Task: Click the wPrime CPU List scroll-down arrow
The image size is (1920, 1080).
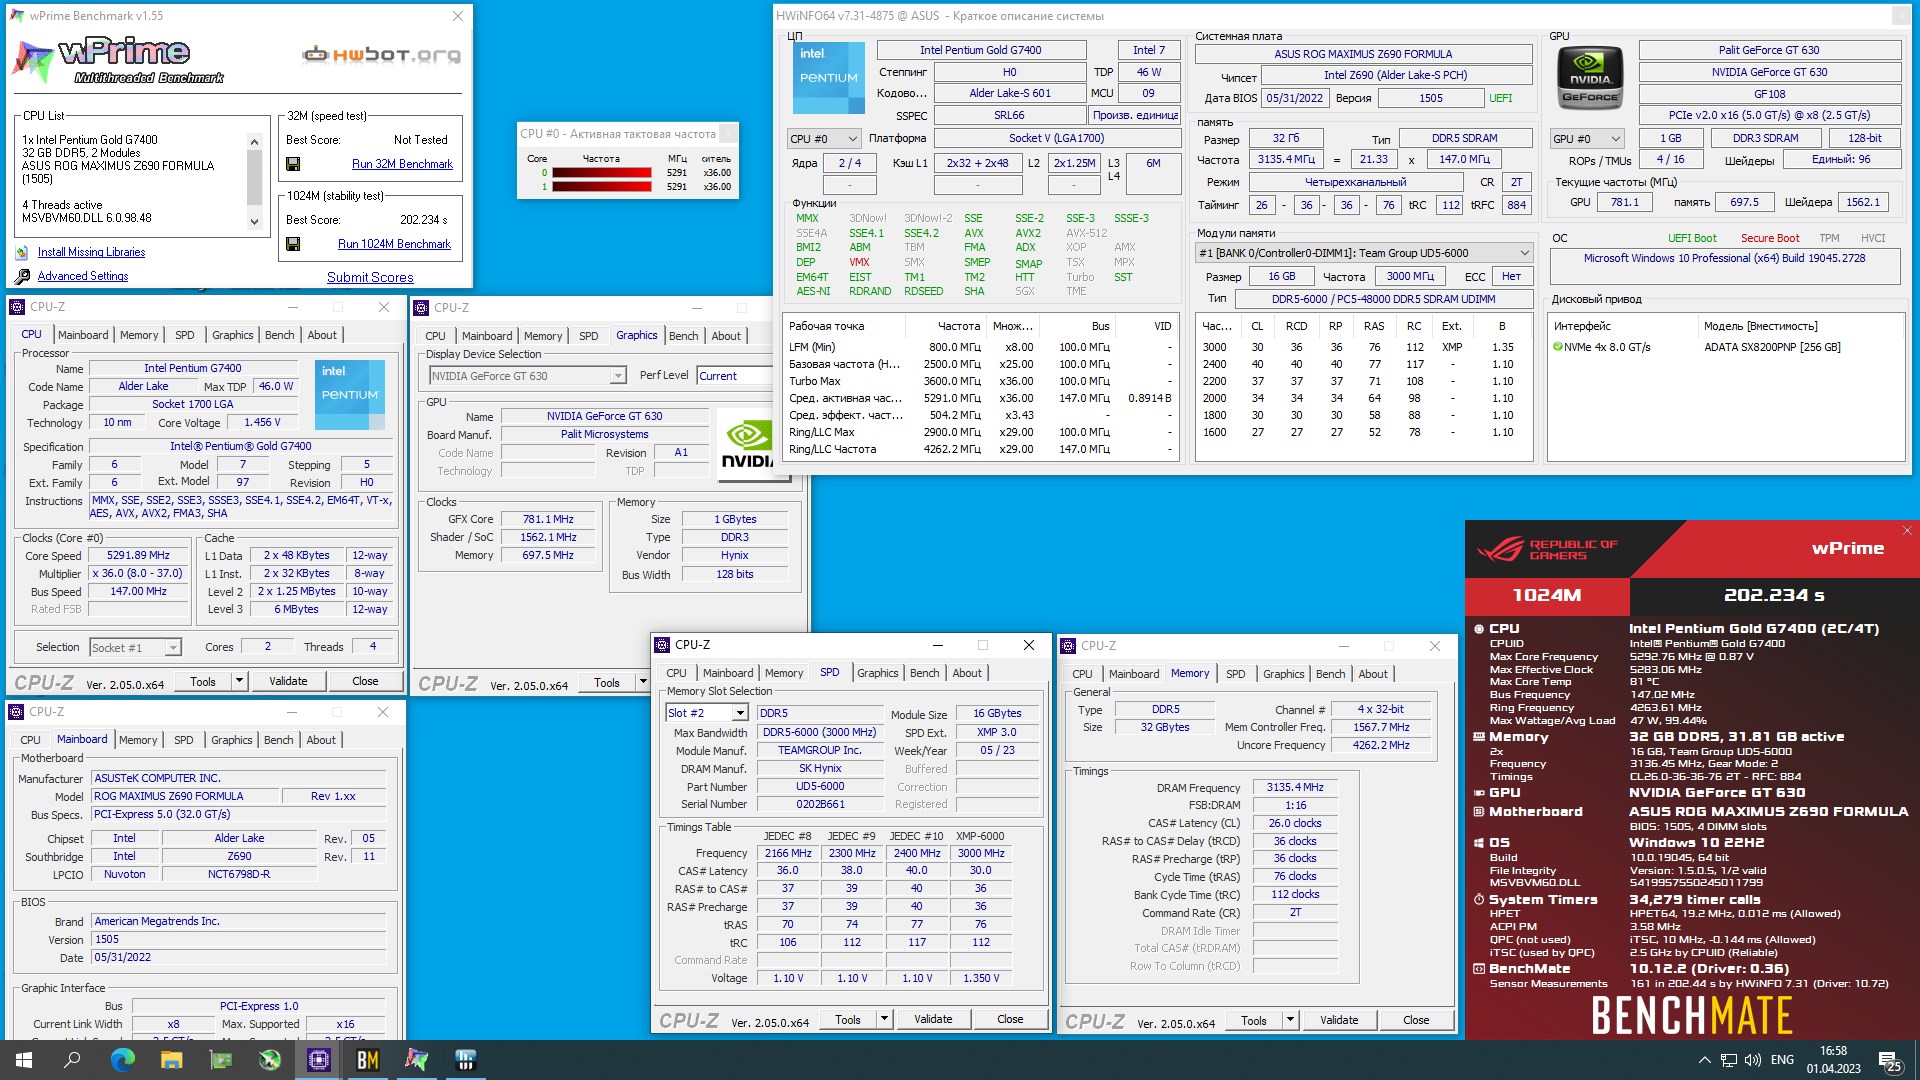Action: click(x=254, y=223)
